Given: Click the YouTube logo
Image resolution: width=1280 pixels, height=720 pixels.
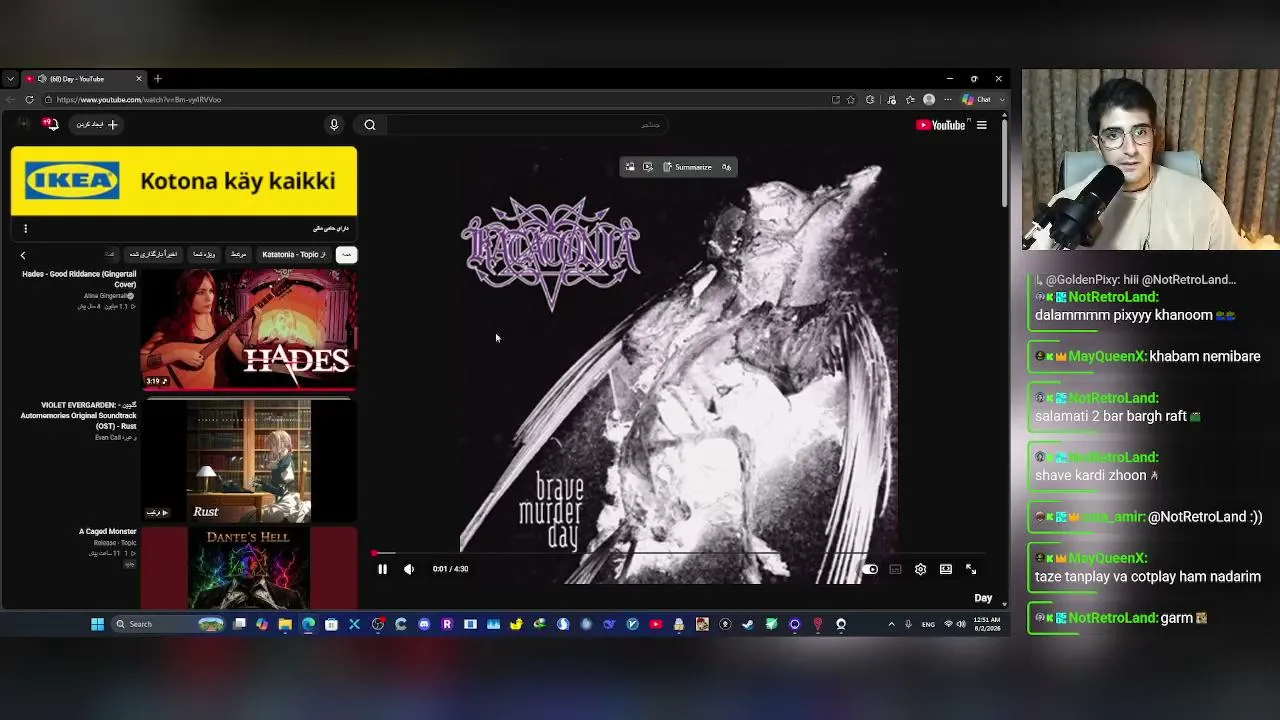Looking at the screenshot, I should pos(941,125).
